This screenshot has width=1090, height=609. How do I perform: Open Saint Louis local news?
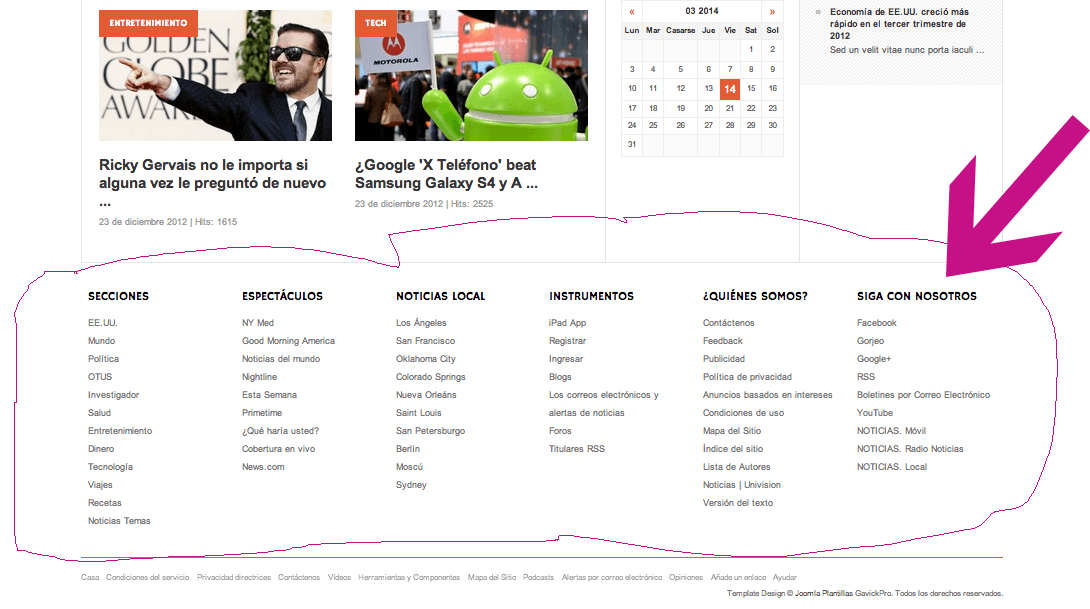click(418, 413)
